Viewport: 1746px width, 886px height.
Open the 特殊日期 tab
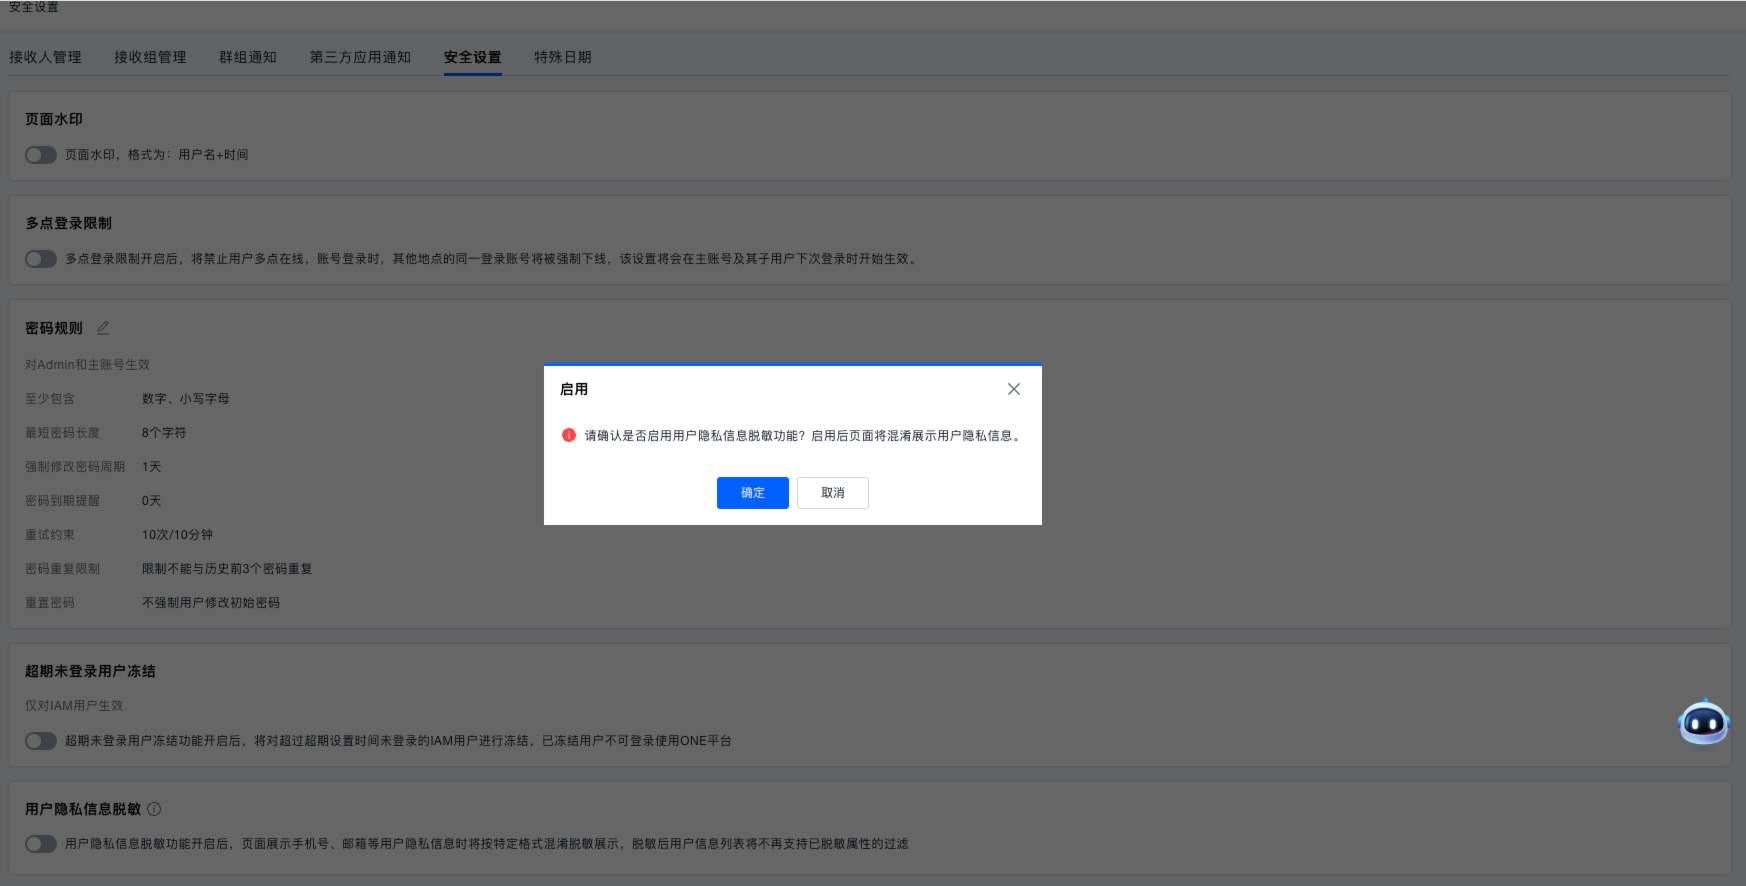click(562, 57)
